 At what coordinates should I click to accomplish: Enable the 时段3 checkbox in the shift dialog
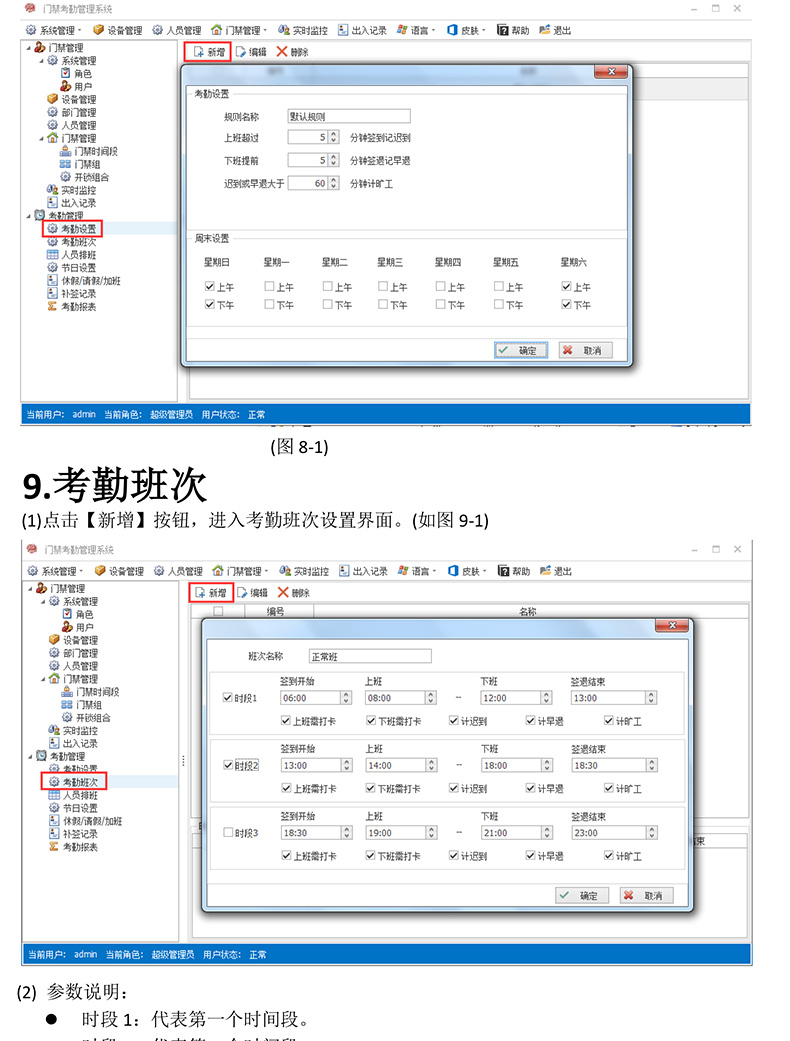click(228, 832)
